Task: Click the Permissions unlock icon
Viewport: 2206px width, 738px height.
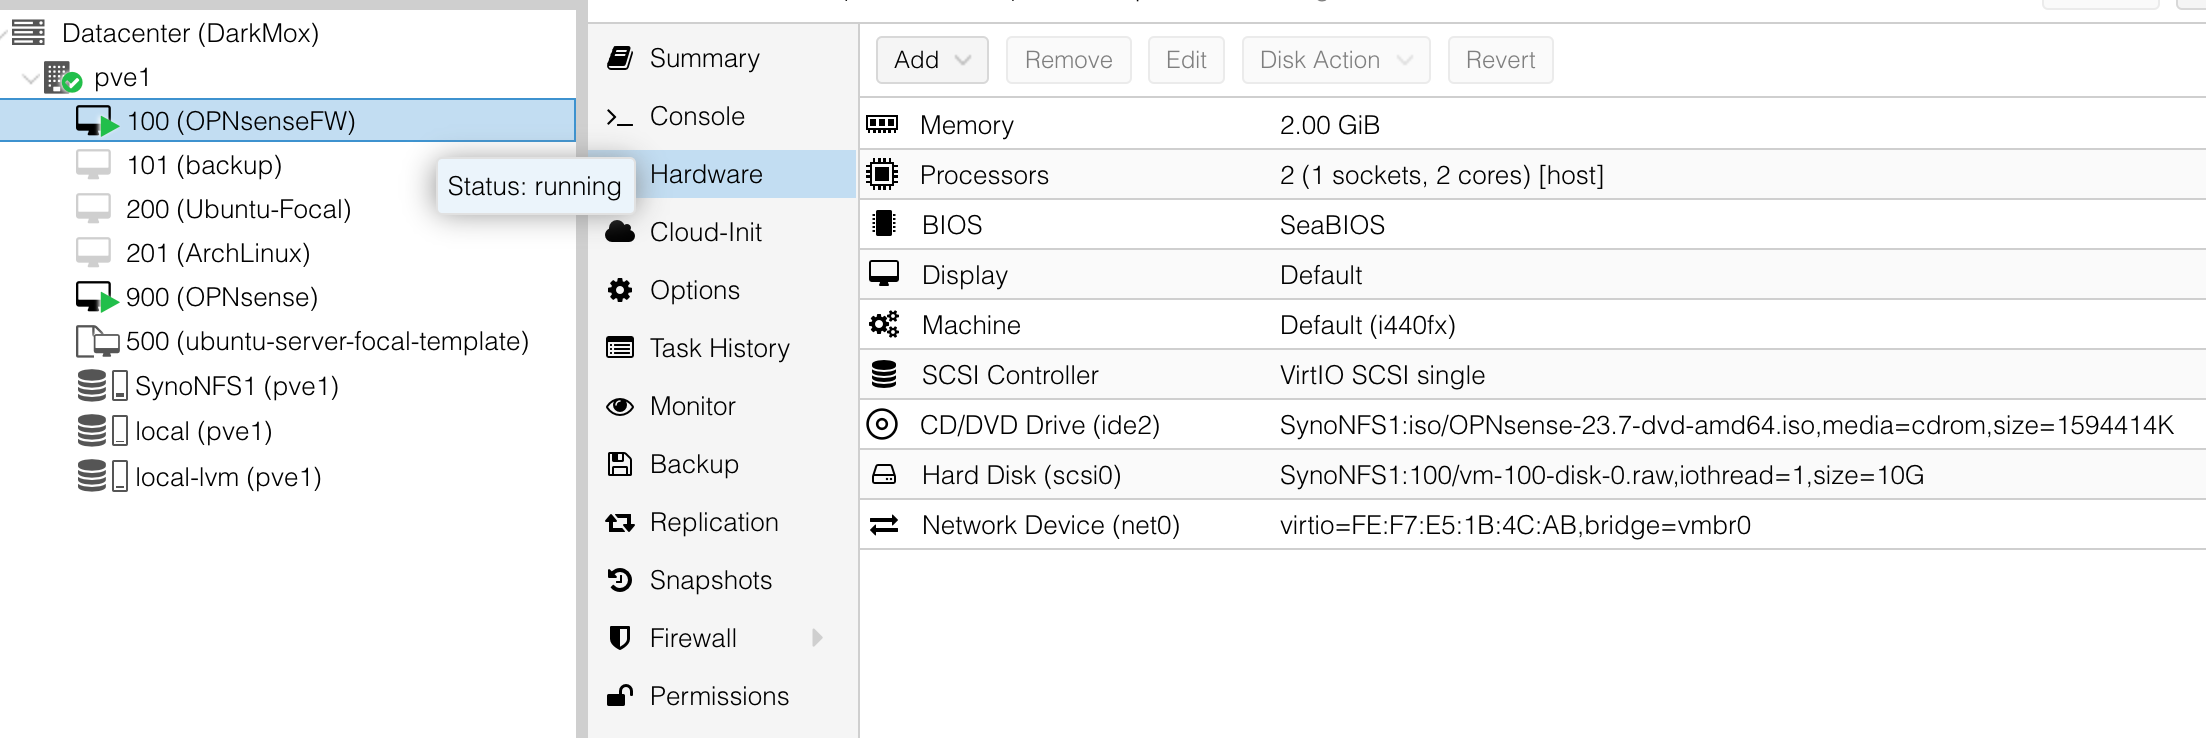Action: click(620, 696)
